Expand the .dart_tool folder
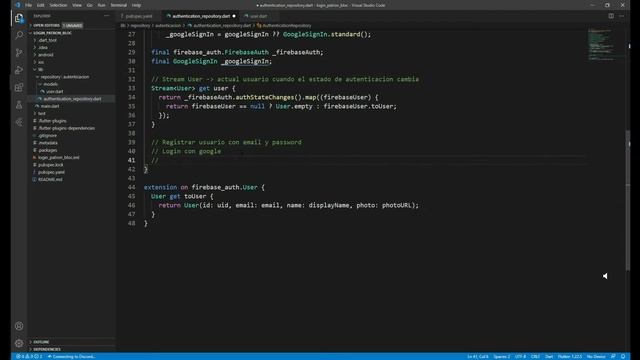Screen dimensions: 640x360 point(47,40)
